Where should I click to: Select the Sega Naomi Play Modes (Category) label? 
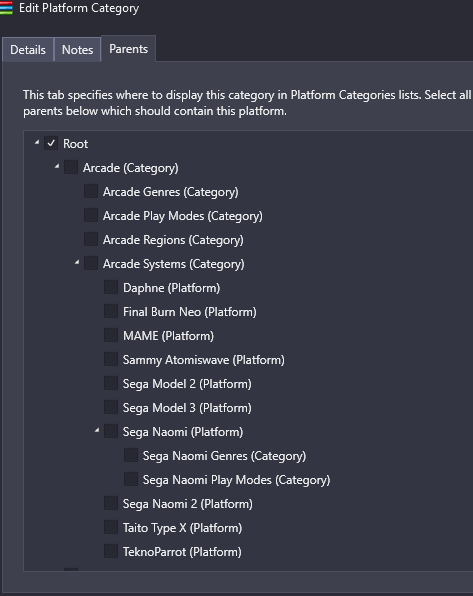[236, 480]
